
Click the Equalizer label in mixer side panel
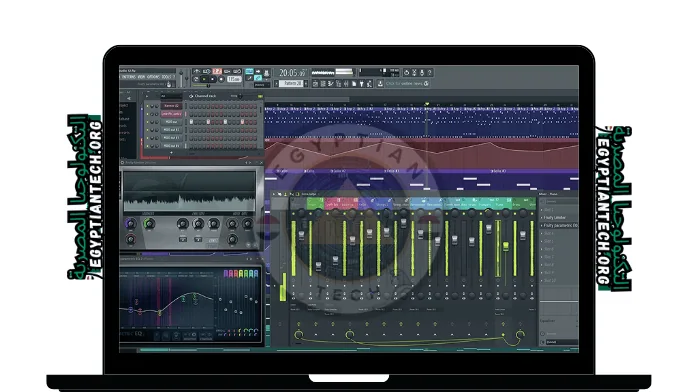[548, 320]
